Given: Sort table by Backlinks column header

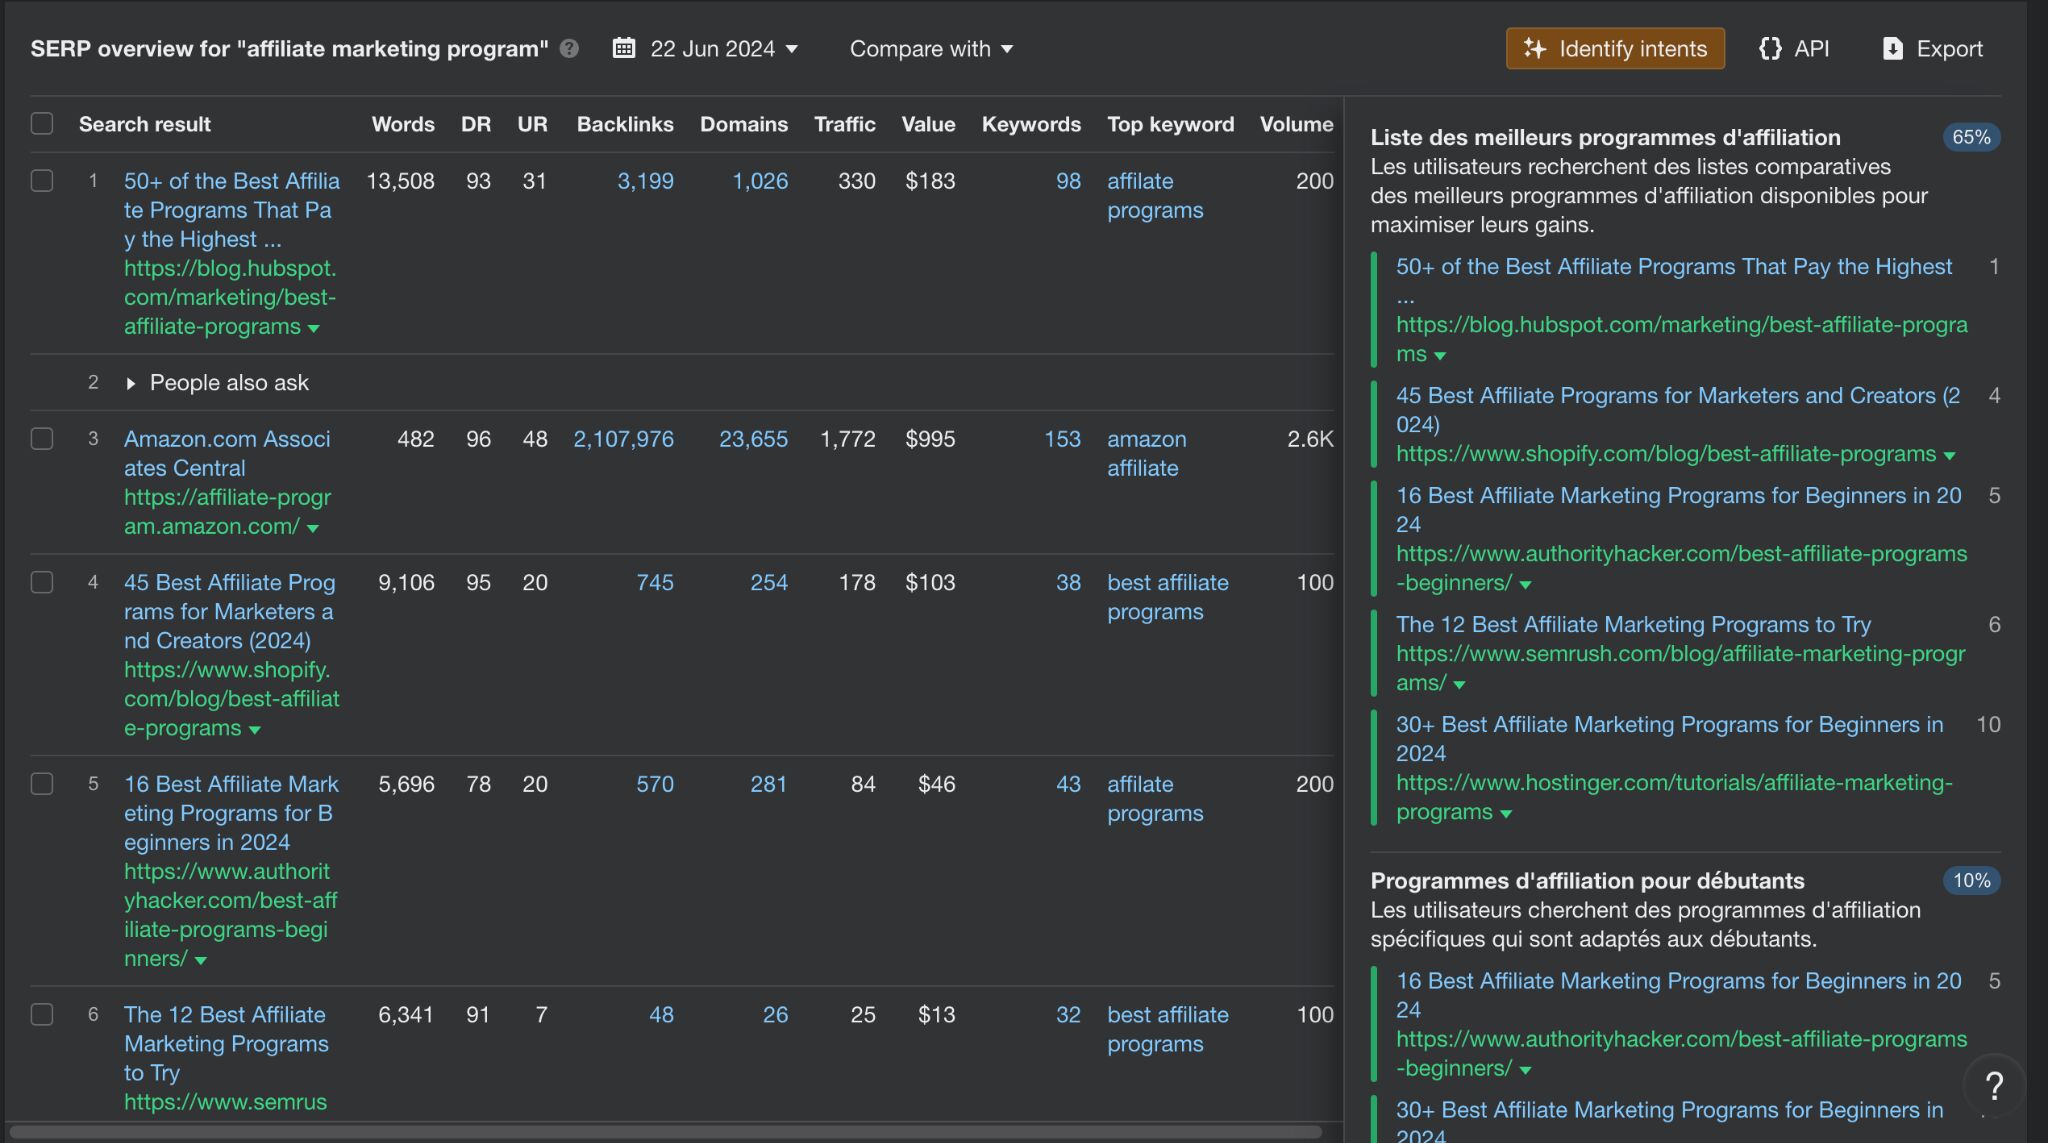Looking at the screenshot, I should coord(624,124).
